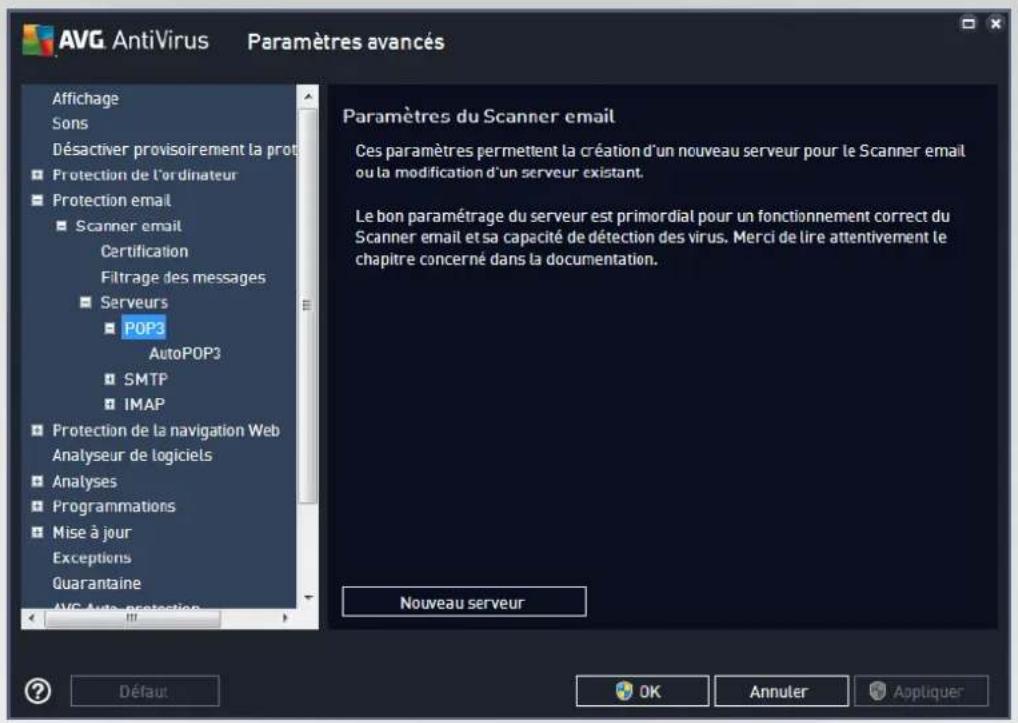Open Certification settings
Viewport: 1018px width, 723px height.
144,251
